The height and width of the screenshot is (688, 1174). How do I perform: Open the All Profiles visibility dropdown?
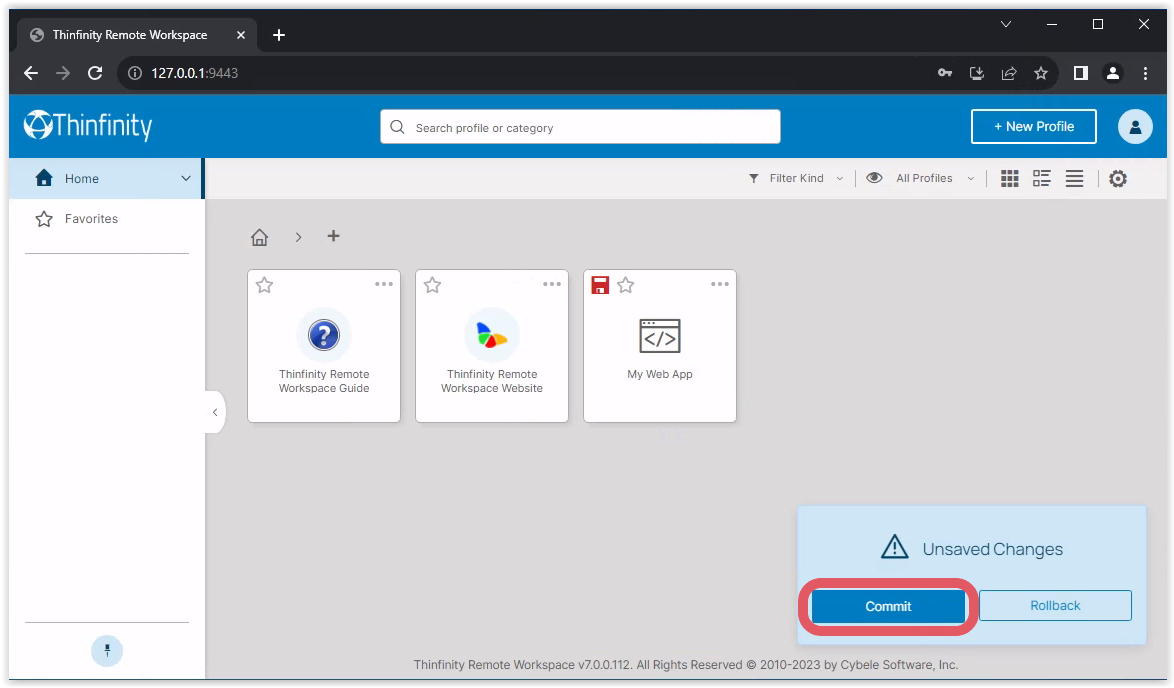(920, 178)
